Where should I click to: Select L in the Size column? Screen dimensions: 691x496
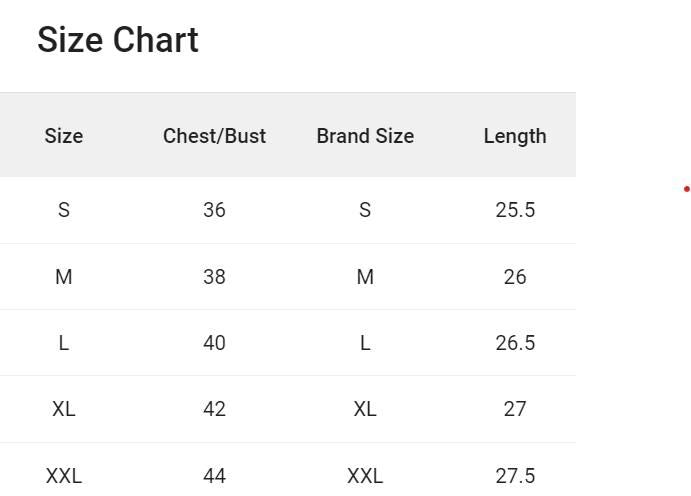point(64,343)
